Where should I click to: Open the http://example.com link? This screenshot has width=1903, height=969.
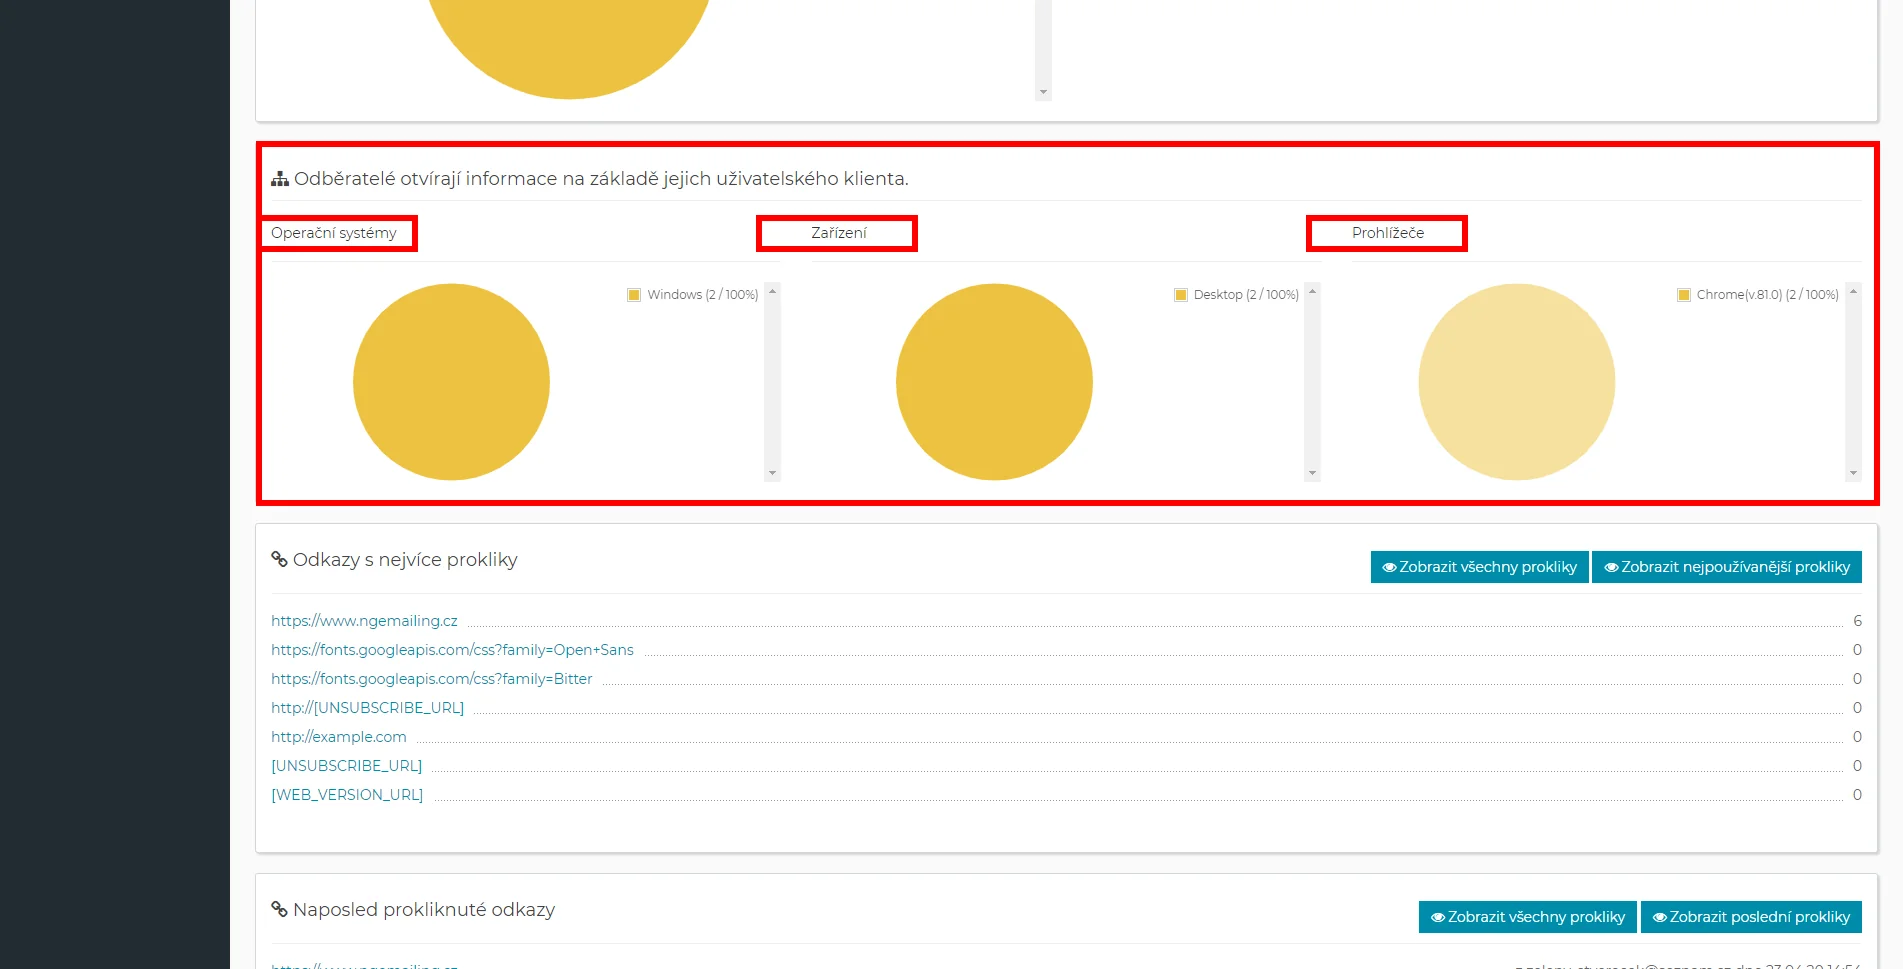coord(338,737)
